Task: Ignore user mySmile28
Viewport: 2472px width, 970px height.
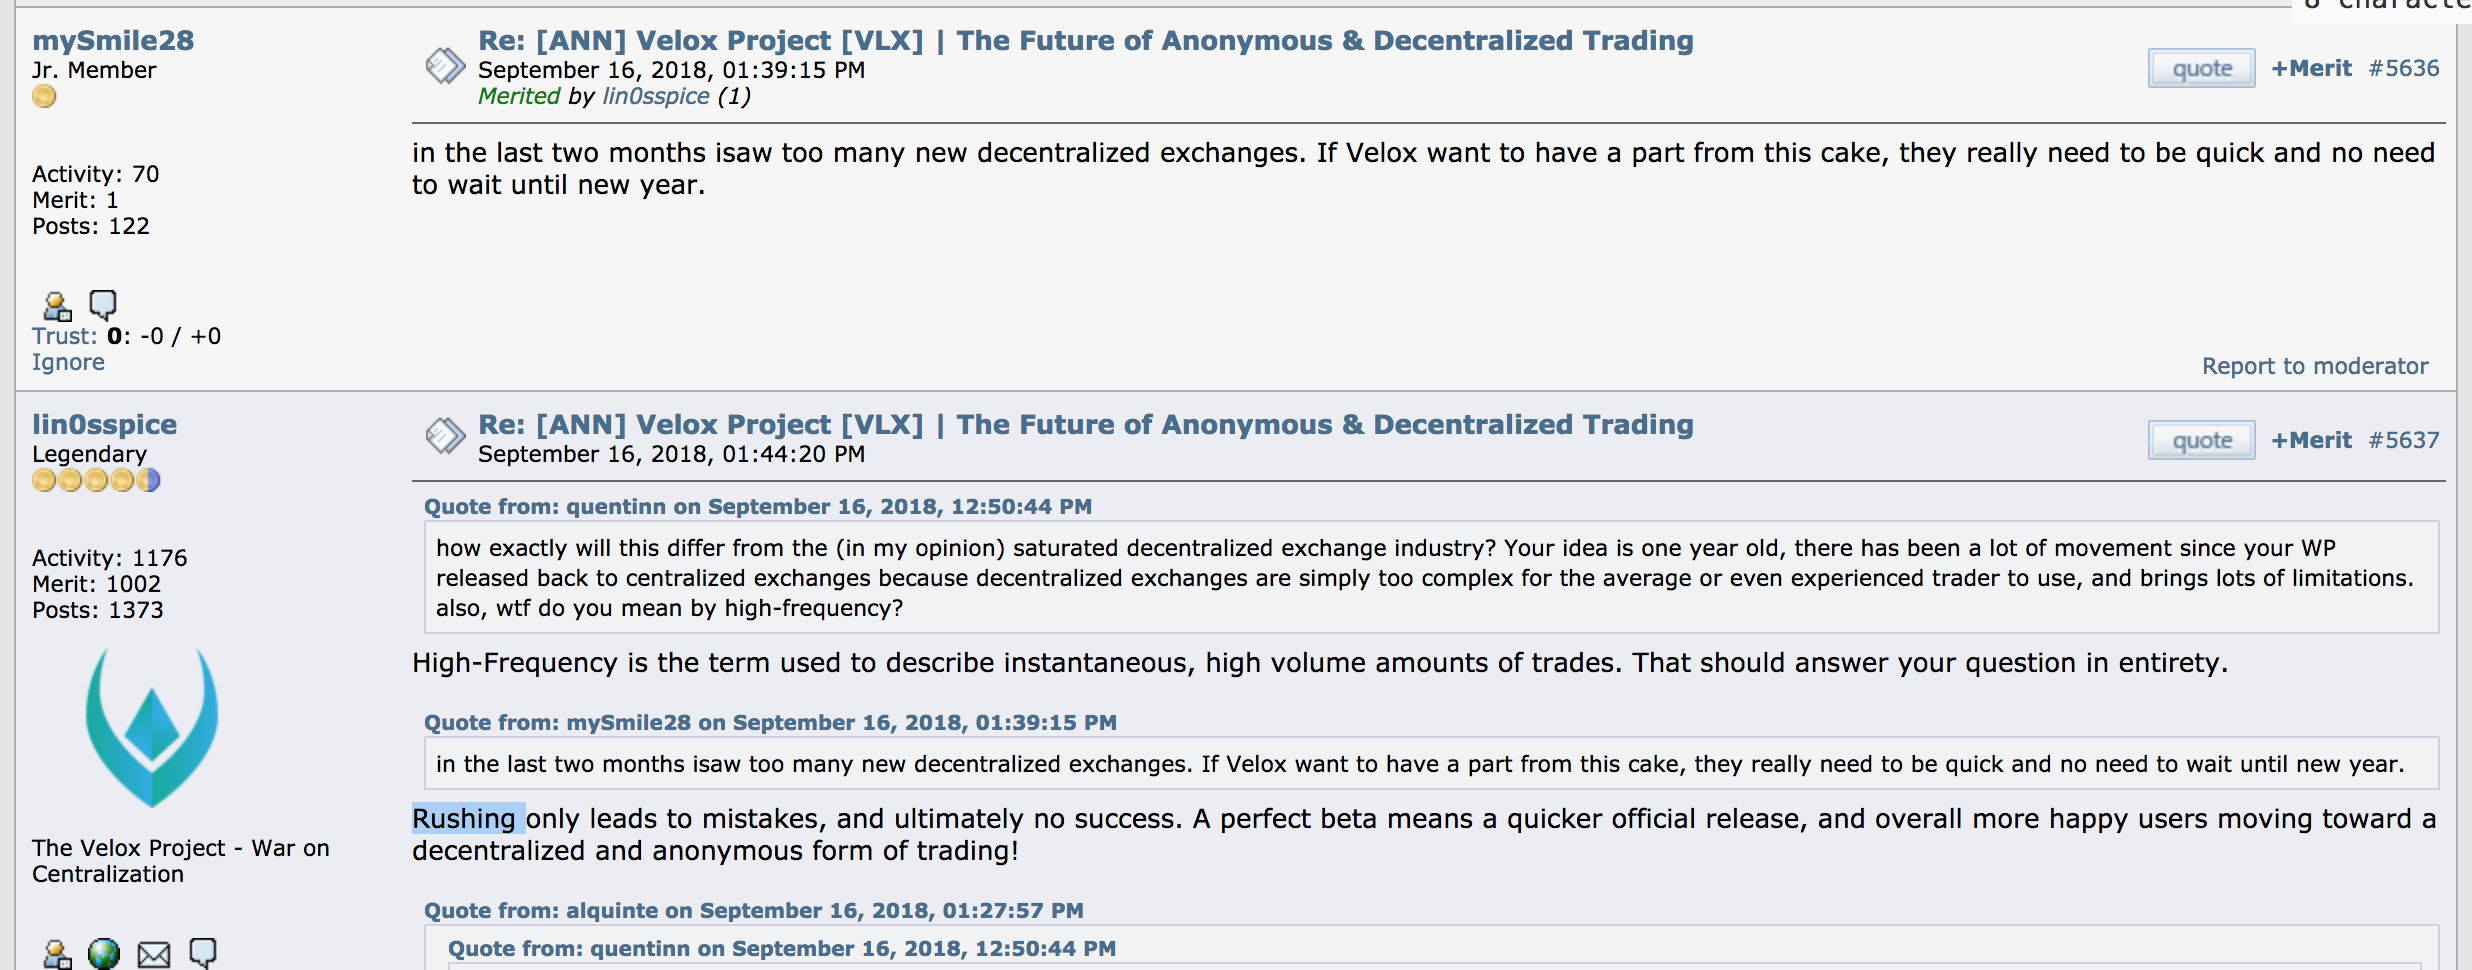Action: point(68,362)
